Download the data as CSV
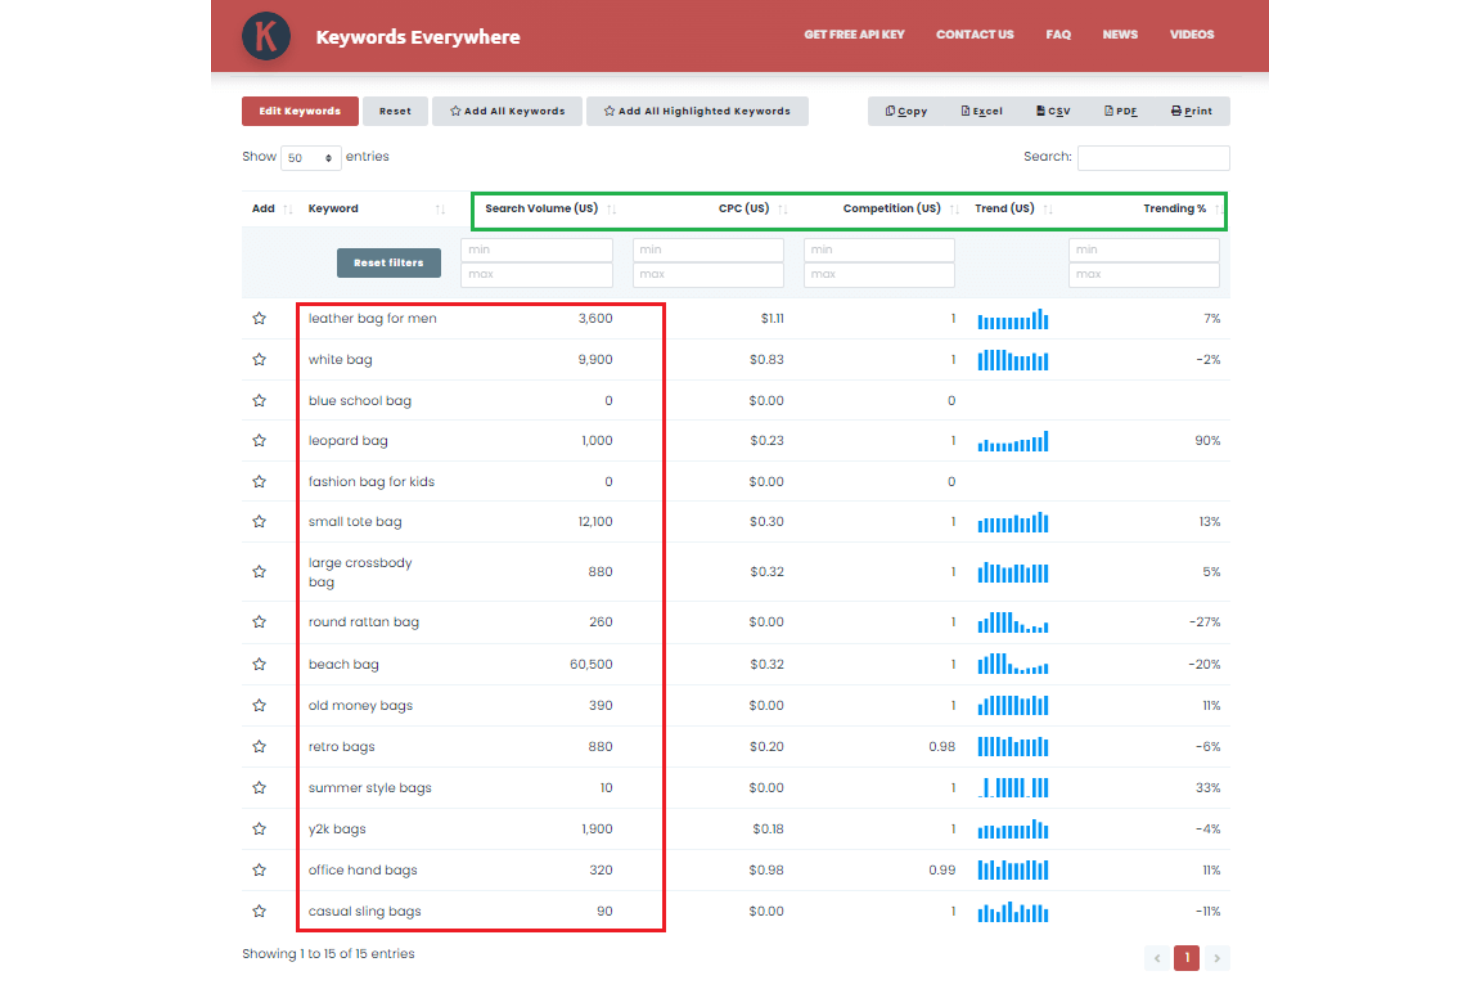Viewport: 1480px width, 987px height. click(1052, 111)
